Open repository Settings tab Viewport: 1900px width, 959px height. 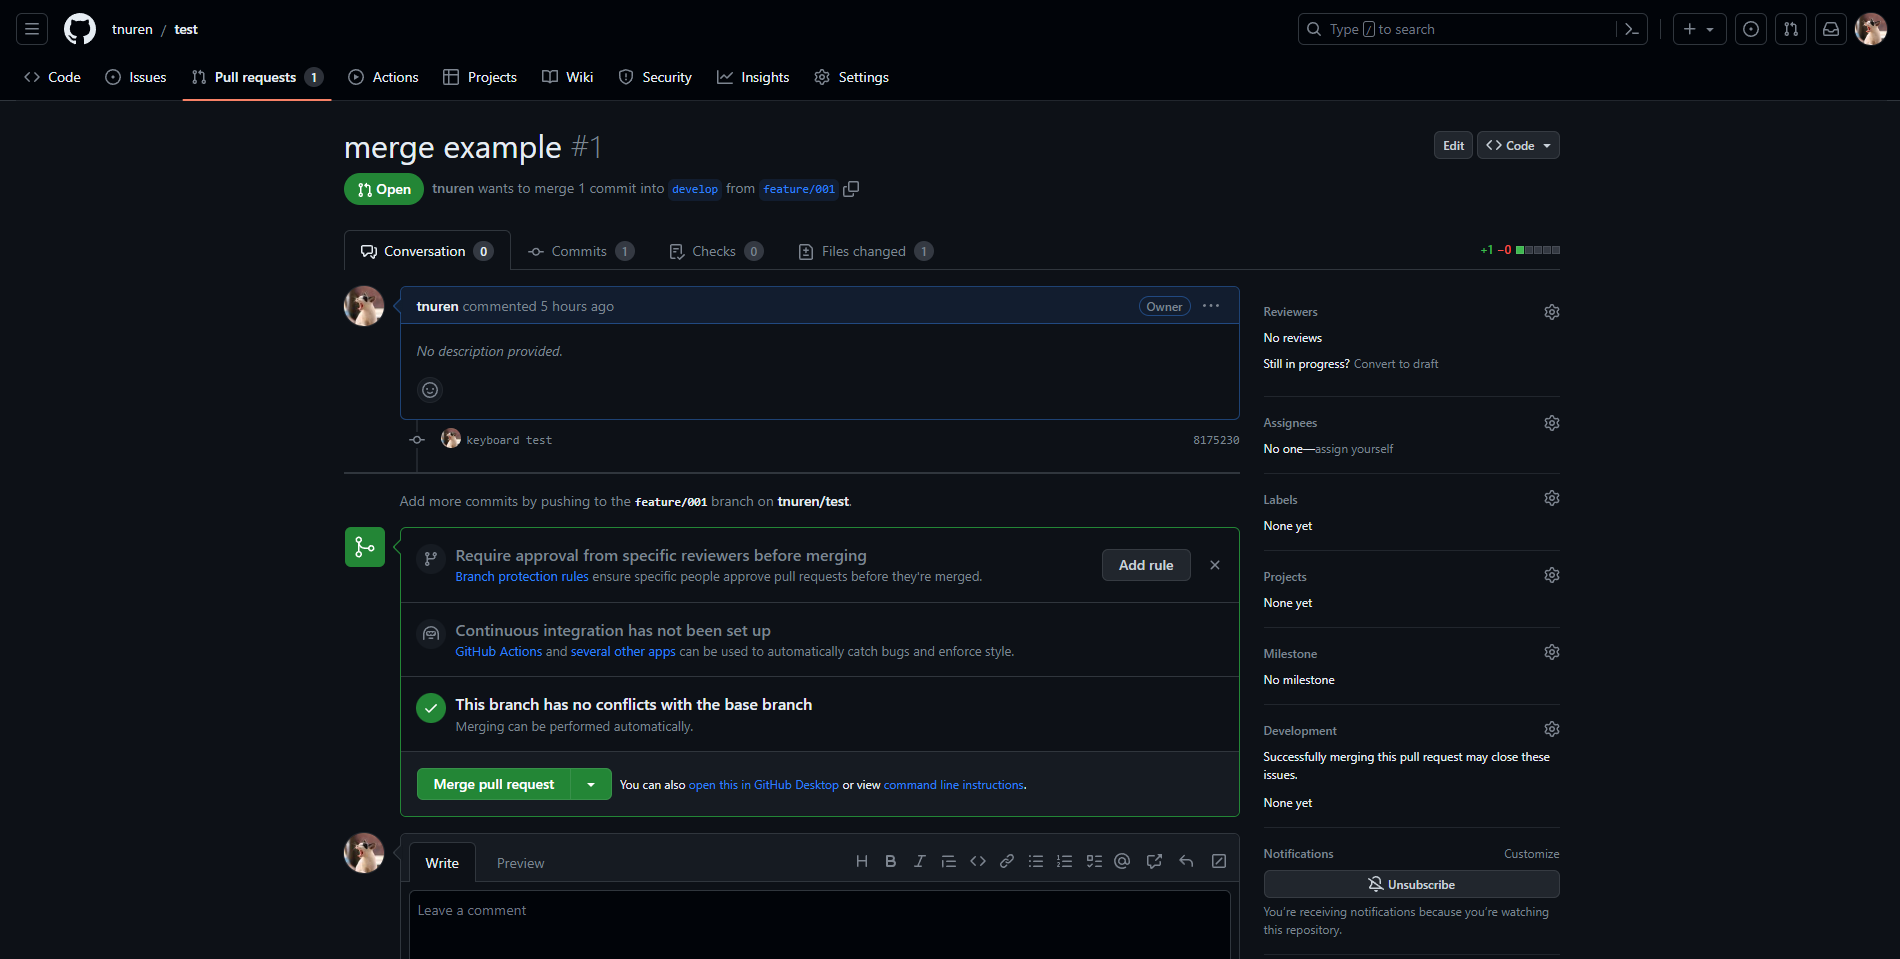(851, 77)
